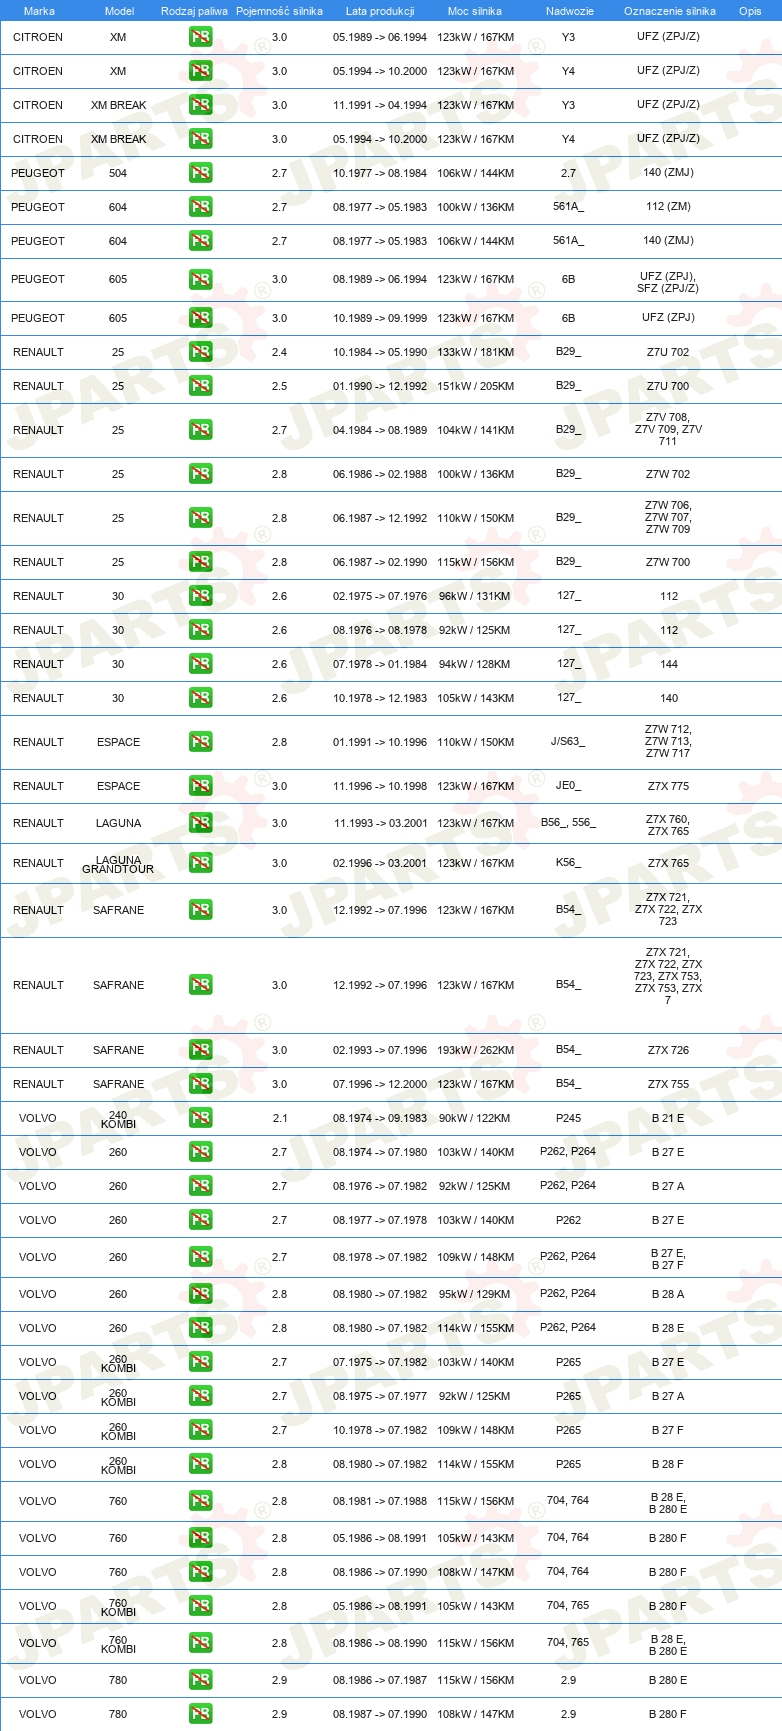
Task: Click fuel icon in 260 Kombi B 27 F row
Action: pyautogui.click(x=200, y=1430)
